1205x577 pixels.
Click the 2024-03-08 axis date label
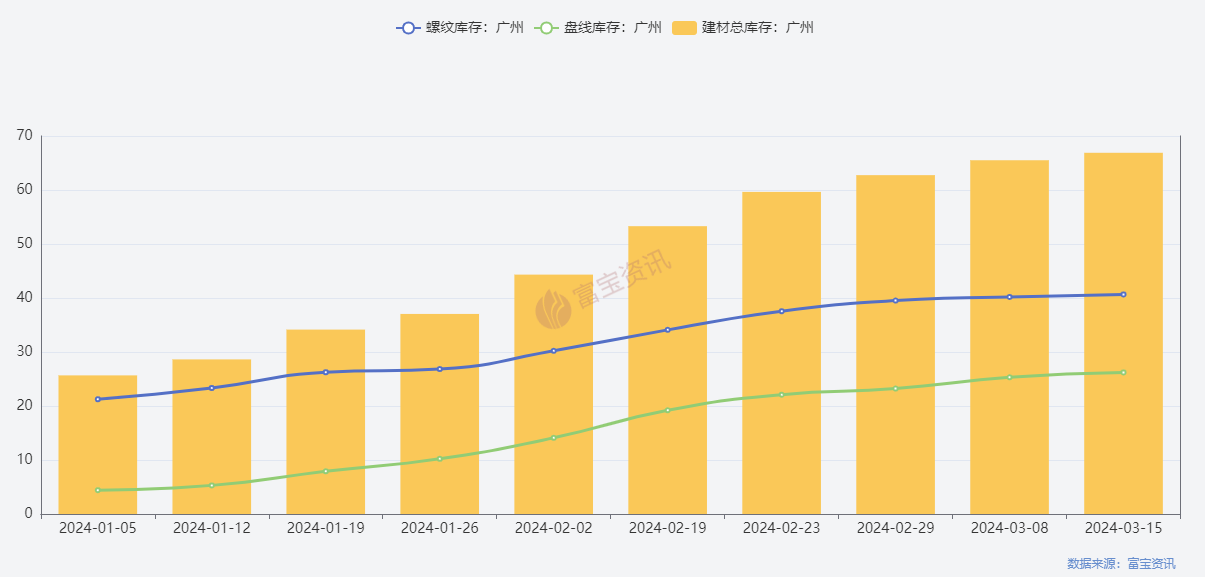1010,528
